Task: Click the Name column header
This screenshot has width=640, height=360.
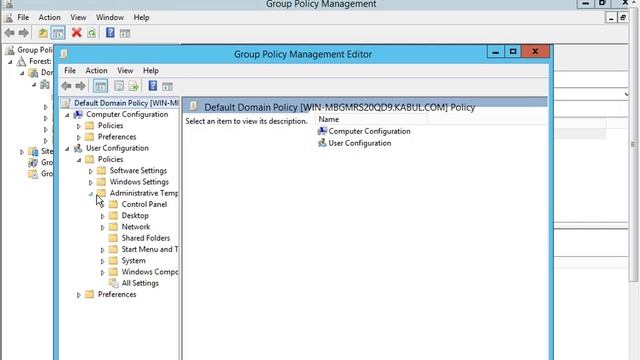Action: pos(371,119)
